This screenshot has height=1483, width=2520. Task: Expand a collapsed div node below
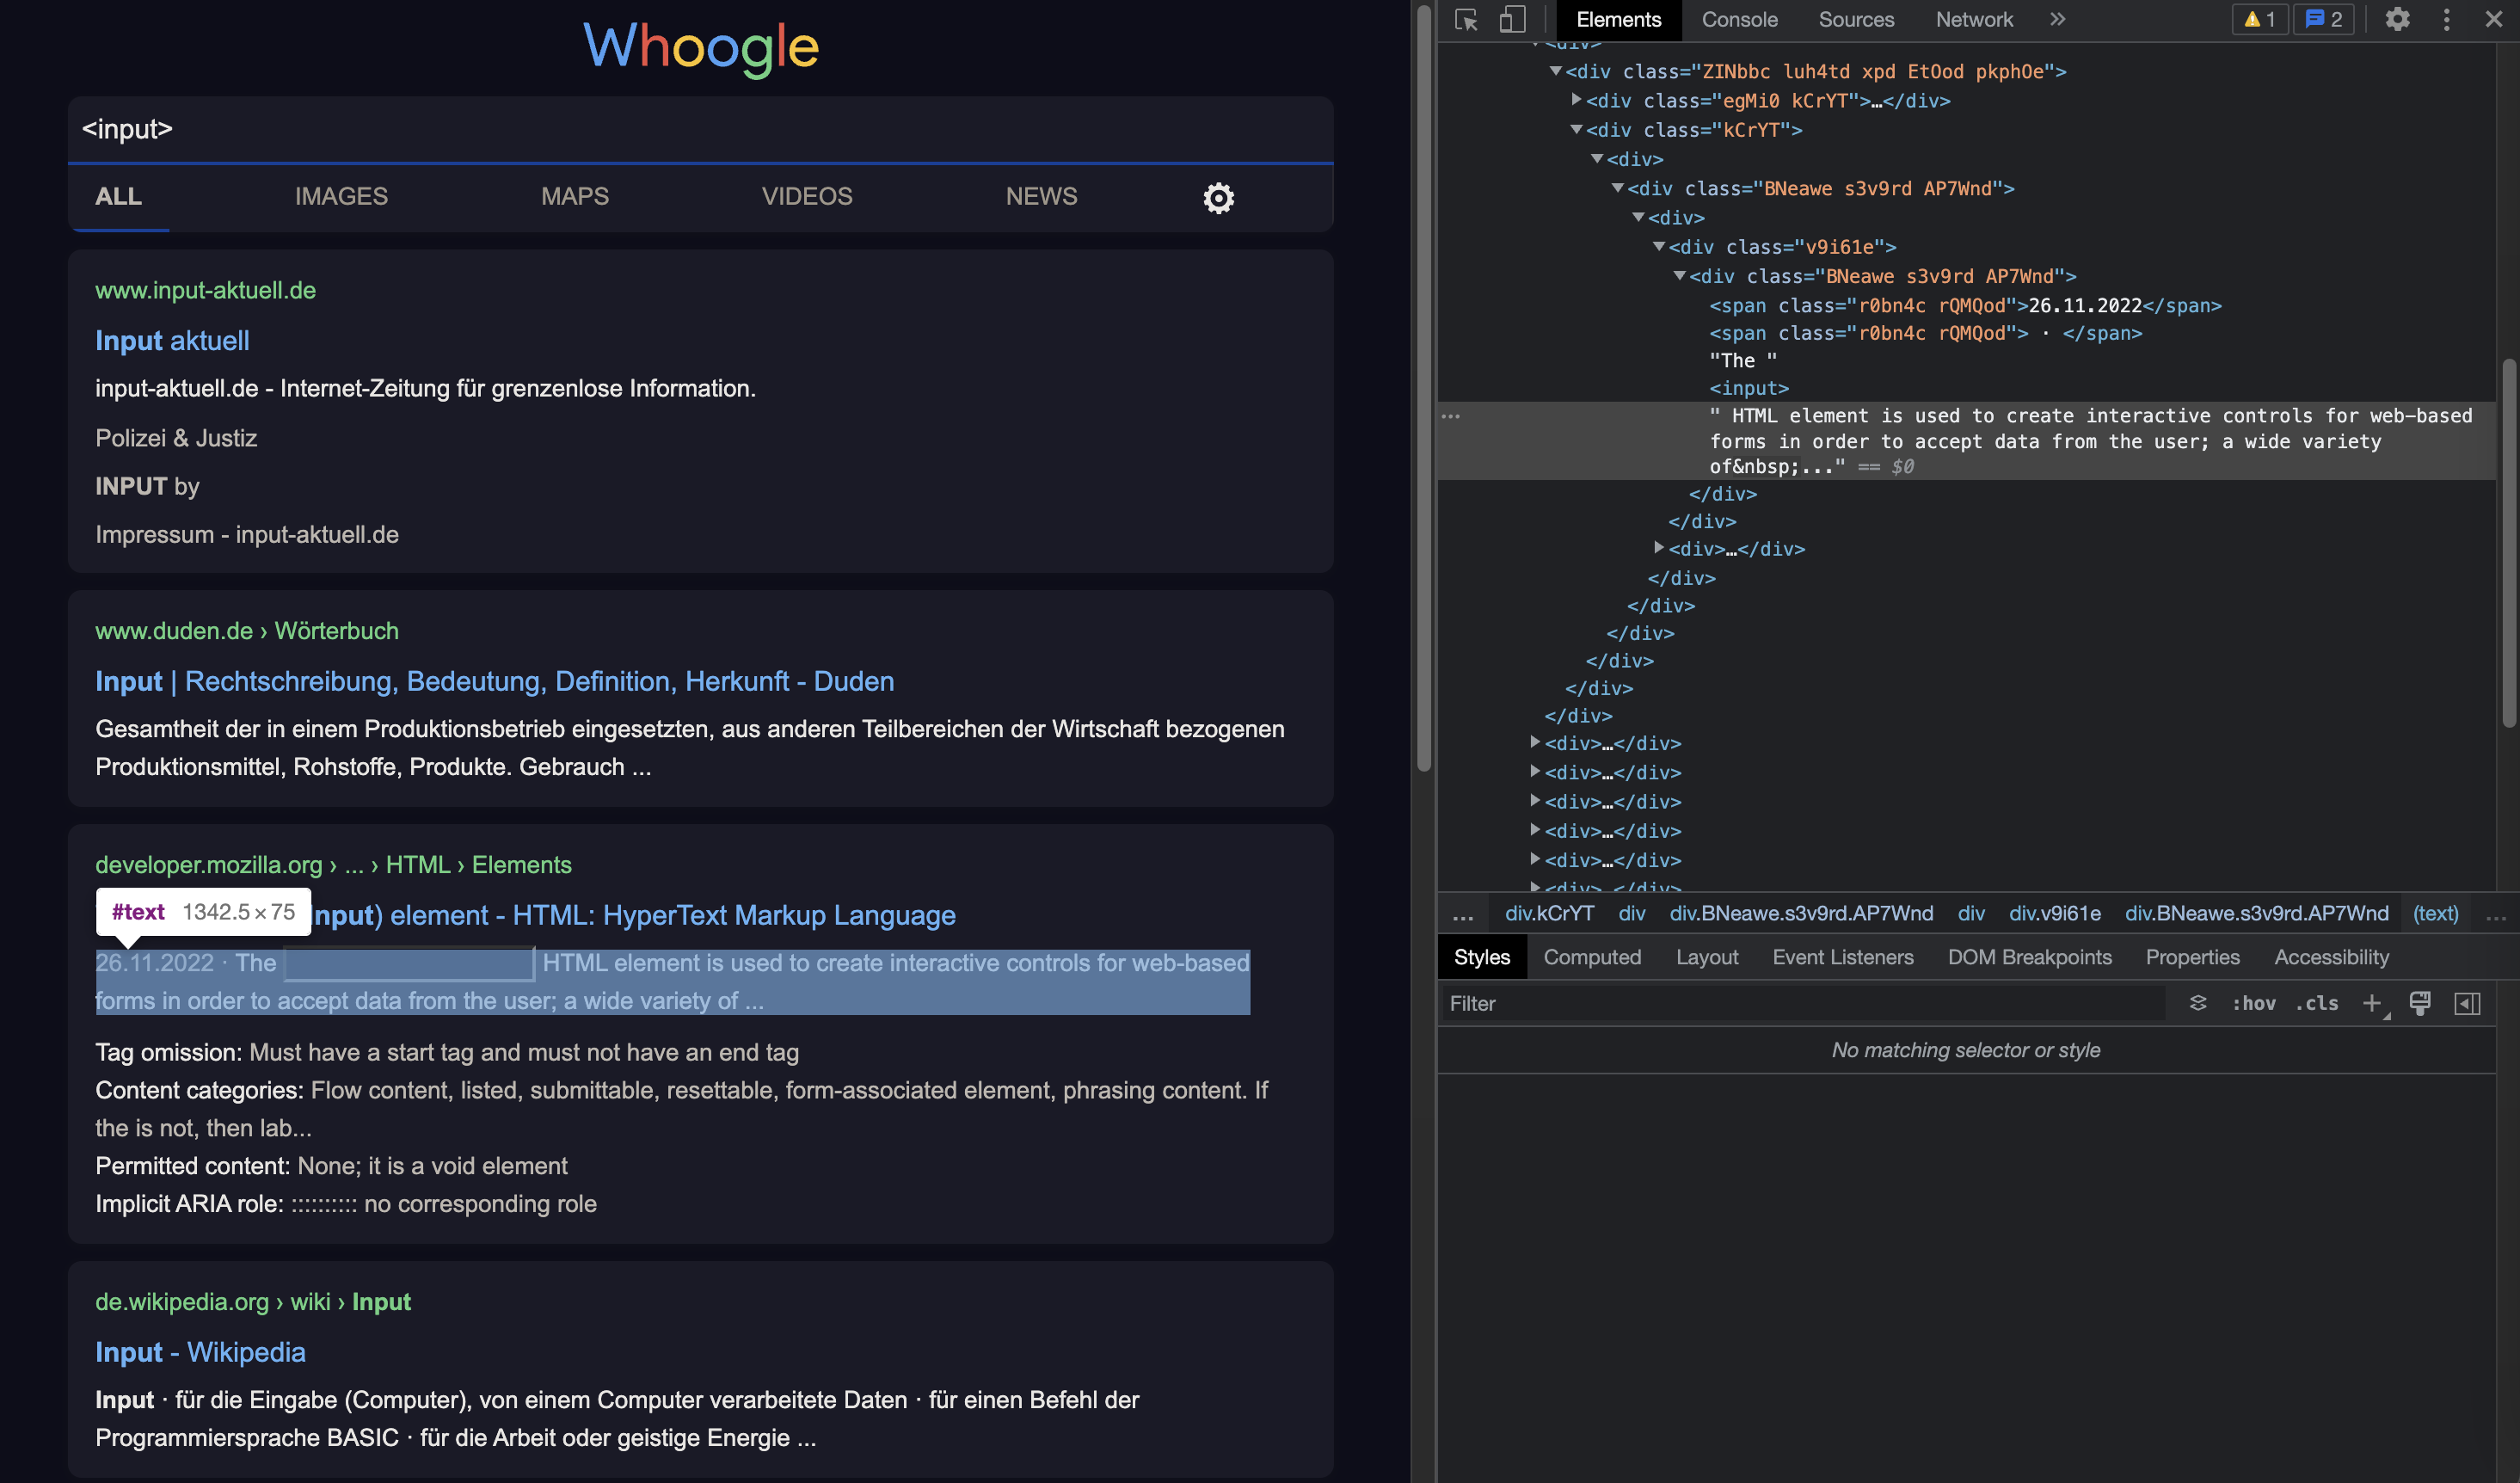(x=1537, y=743)
